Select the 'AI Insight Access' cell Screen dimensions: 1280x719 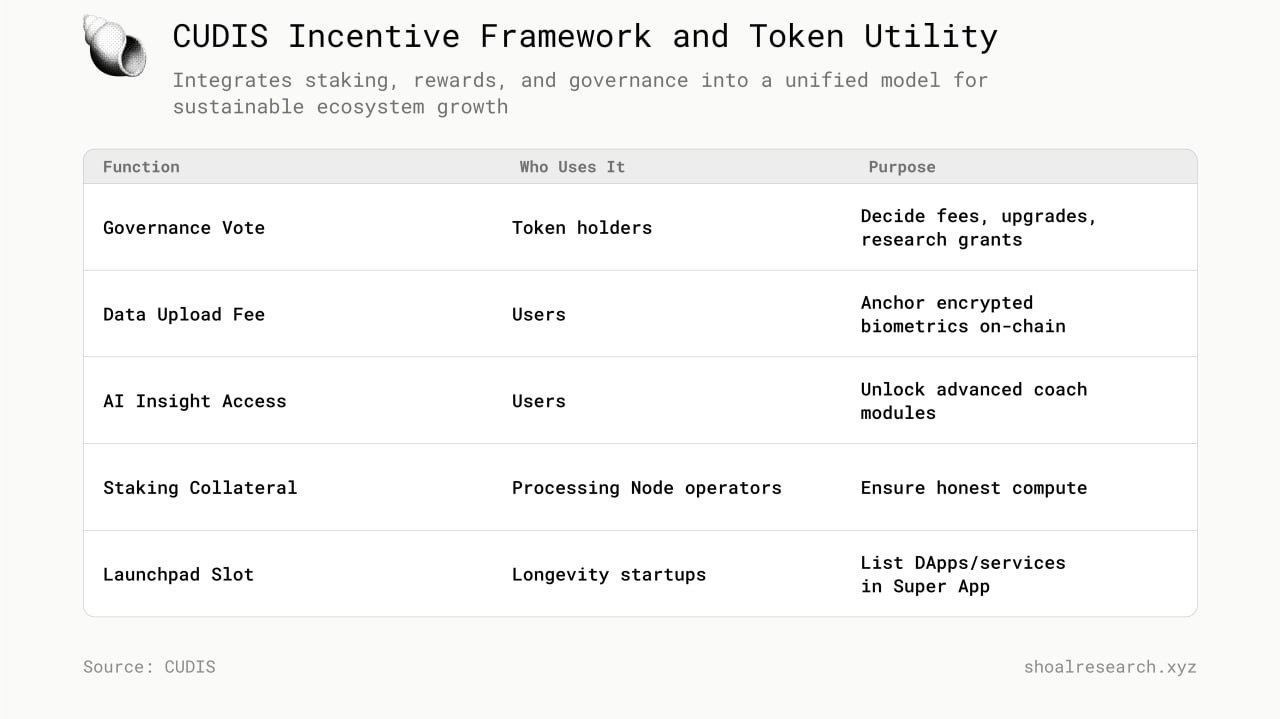(195, 401)
